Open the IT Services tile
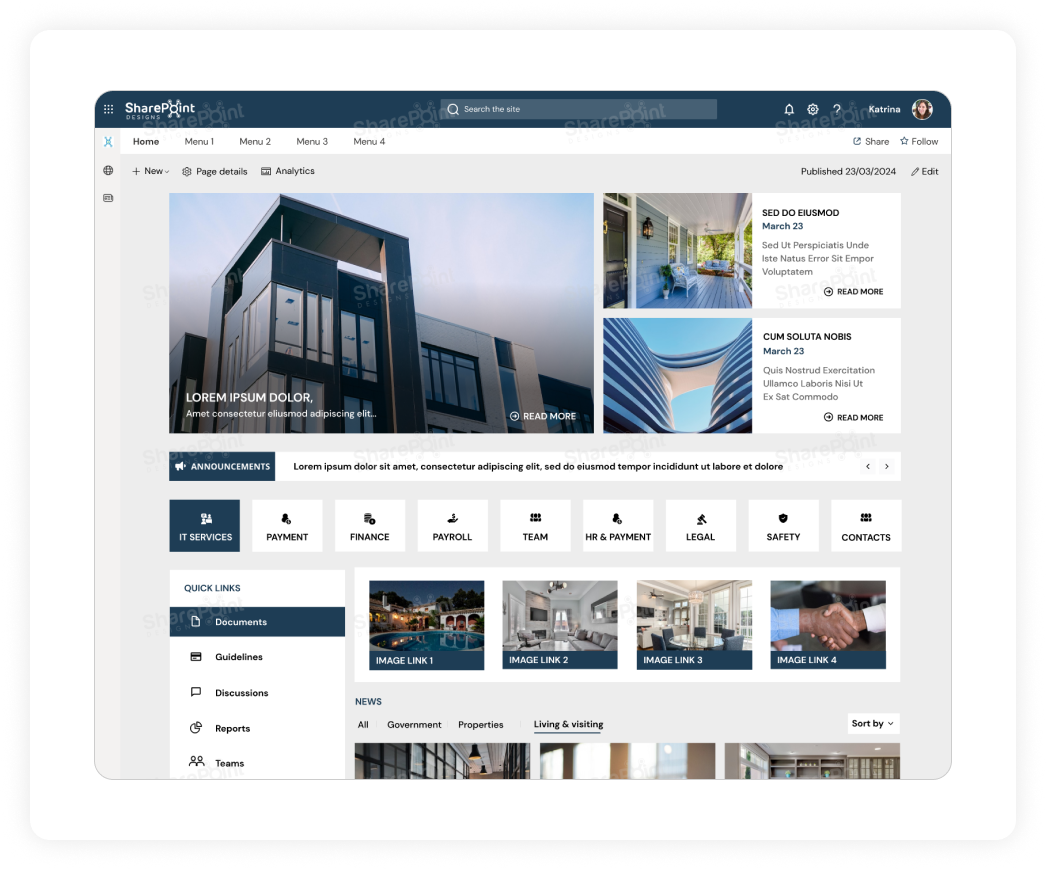 (205, 526)
